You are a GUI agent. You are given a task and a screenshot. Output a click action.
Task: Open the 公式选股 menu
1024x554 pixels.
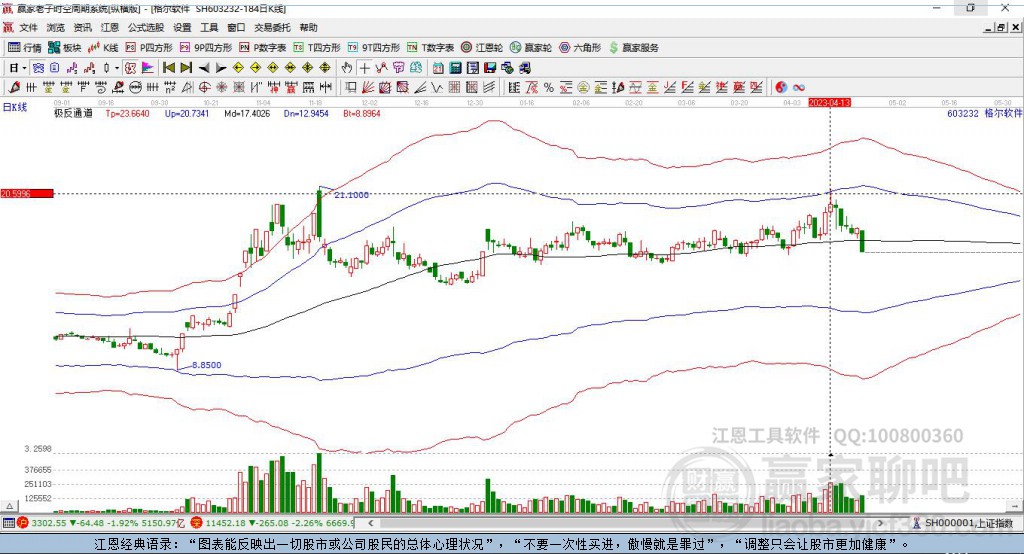(146, 27)
